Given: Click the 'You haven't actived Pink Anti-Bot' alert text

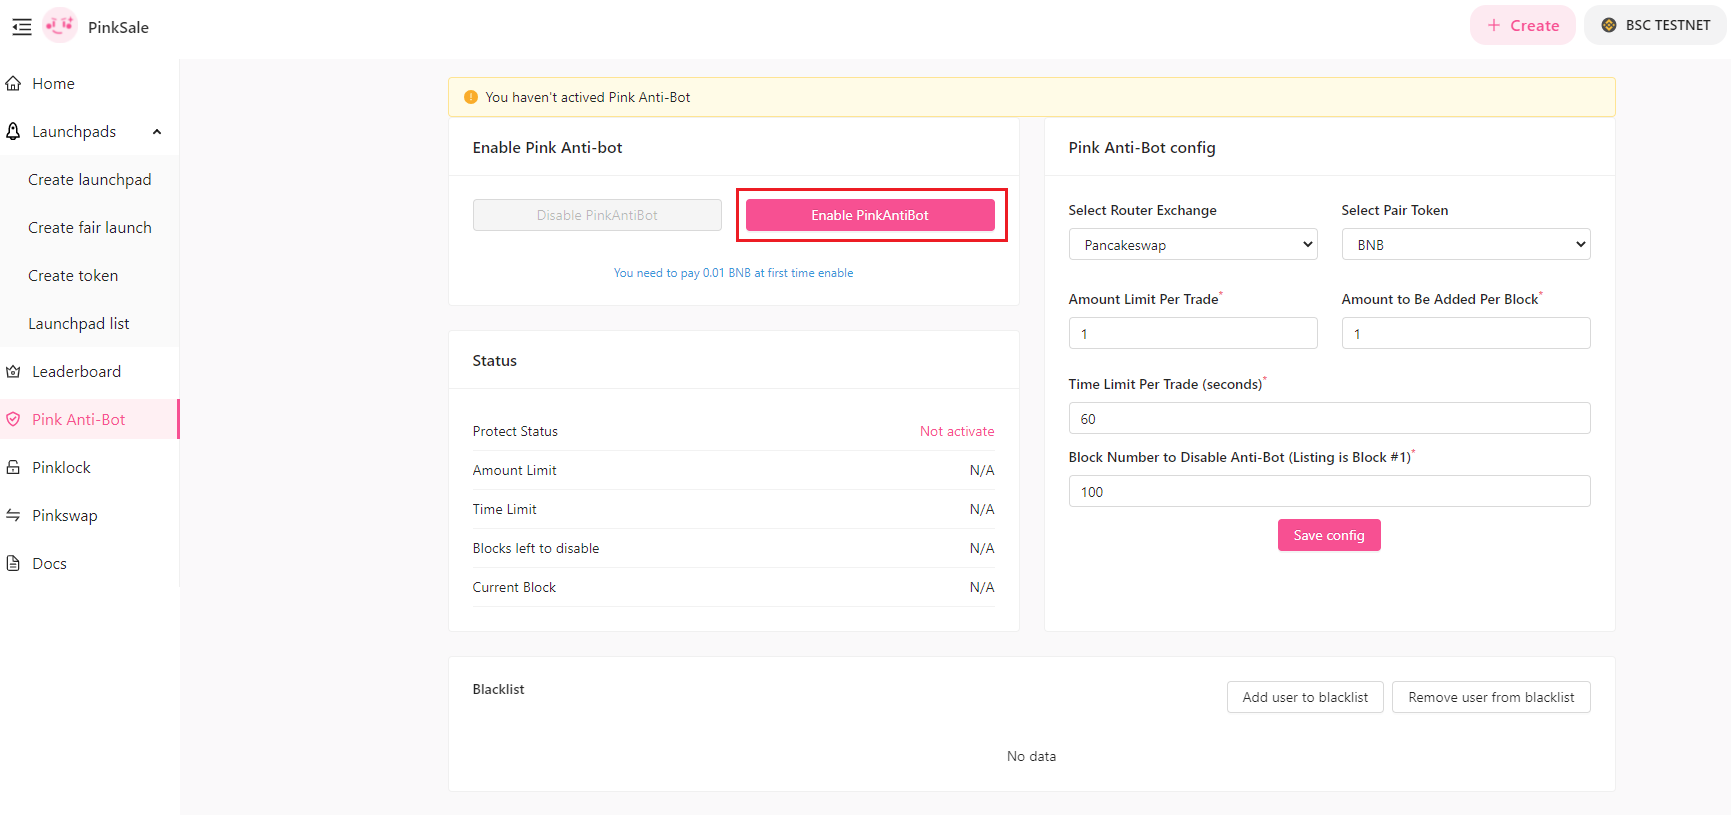Looking at the screenshot, I should tap(588, 97).
